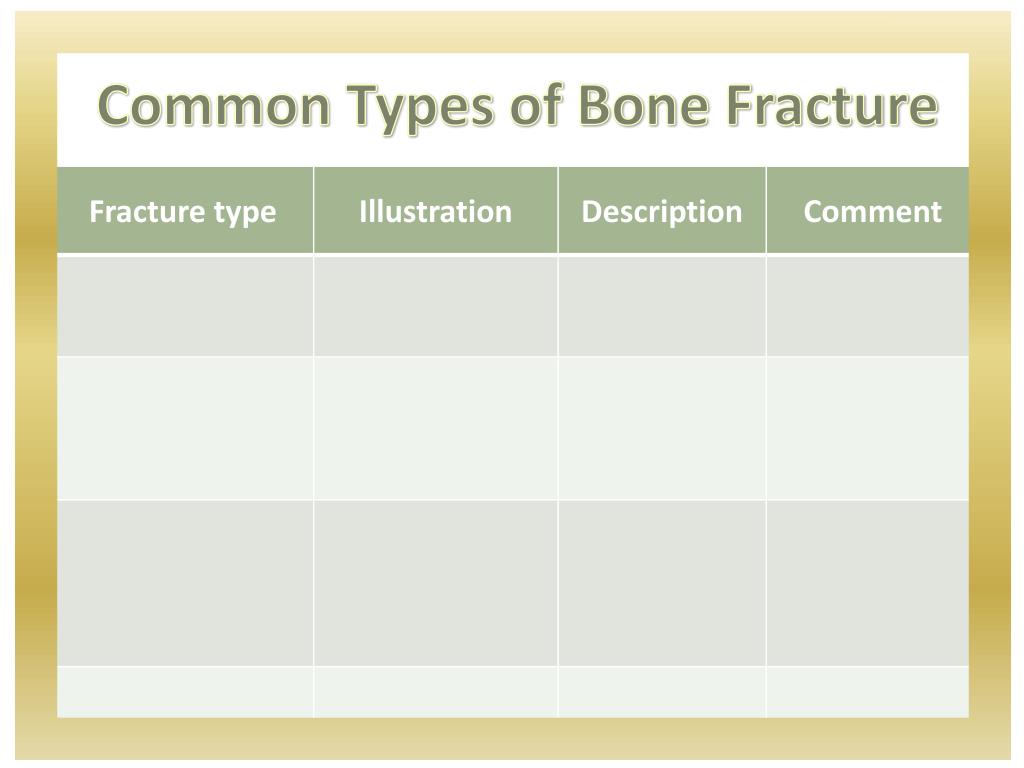
Task: Click the Common Types of Bone Fracture title
Action: (x=517, y=106)
